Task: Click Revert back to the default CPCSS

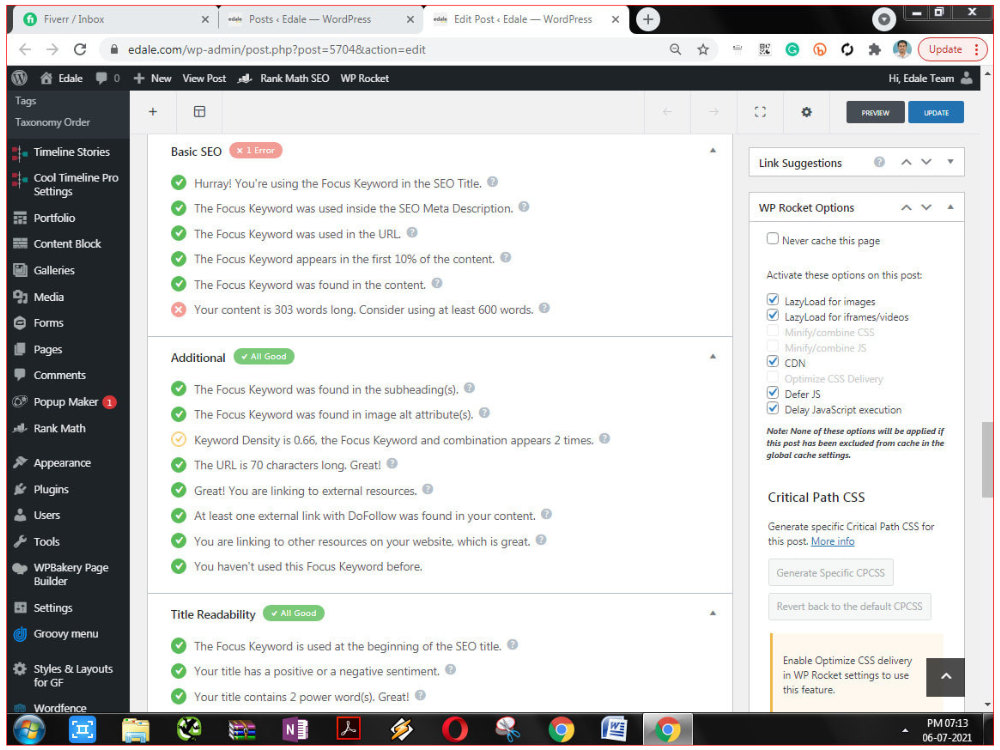Action: pyautogui.click(x=849, y=606)
